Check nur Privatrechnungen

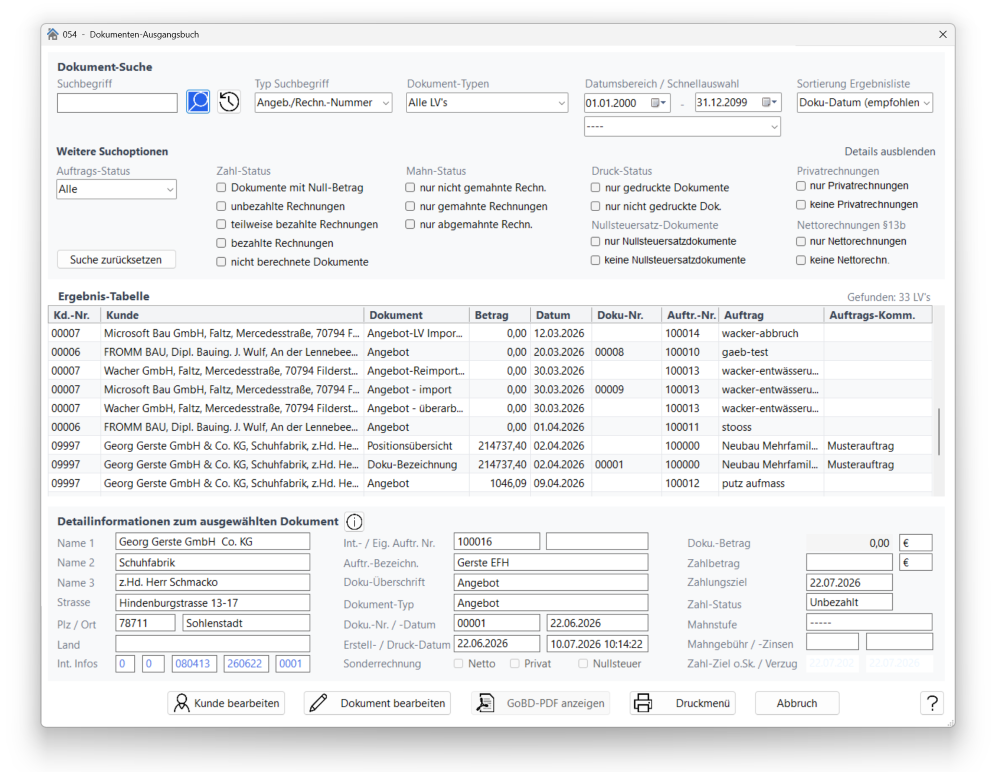click(x=801, y=186)
